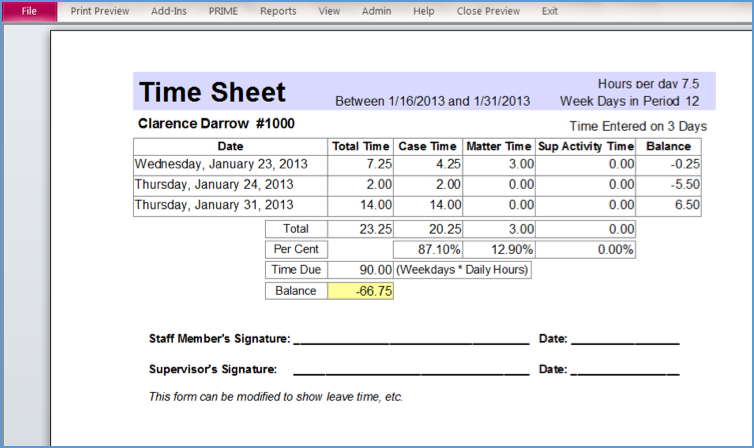Screen dimensions: 754x448
Task: Open the Admin tab
Action: point(377,11)
